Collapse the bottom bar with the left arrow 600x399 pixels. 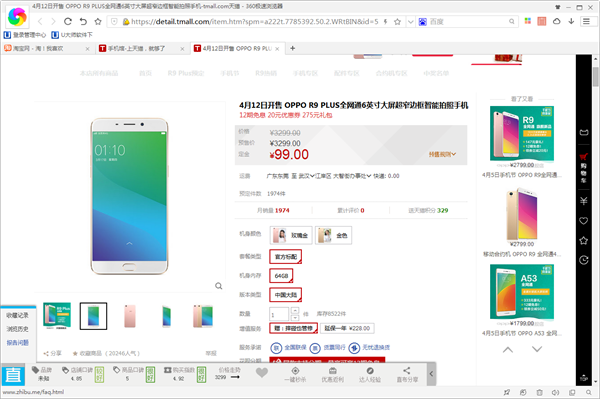(431, 374)
